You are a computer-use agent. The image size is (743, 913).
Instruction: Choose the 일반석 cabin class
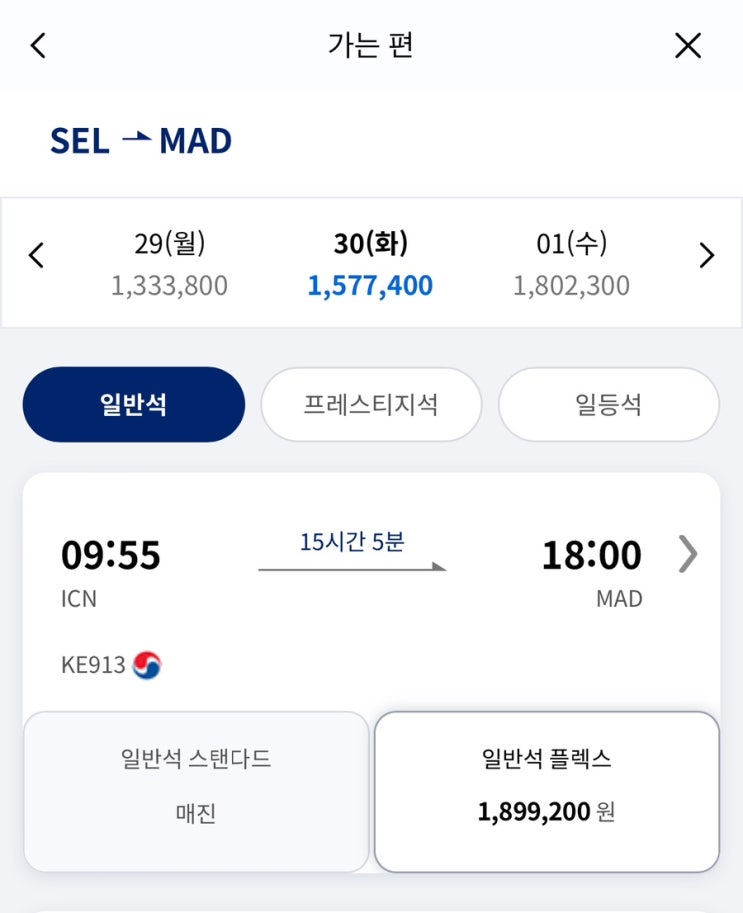(x=133, y=405)
